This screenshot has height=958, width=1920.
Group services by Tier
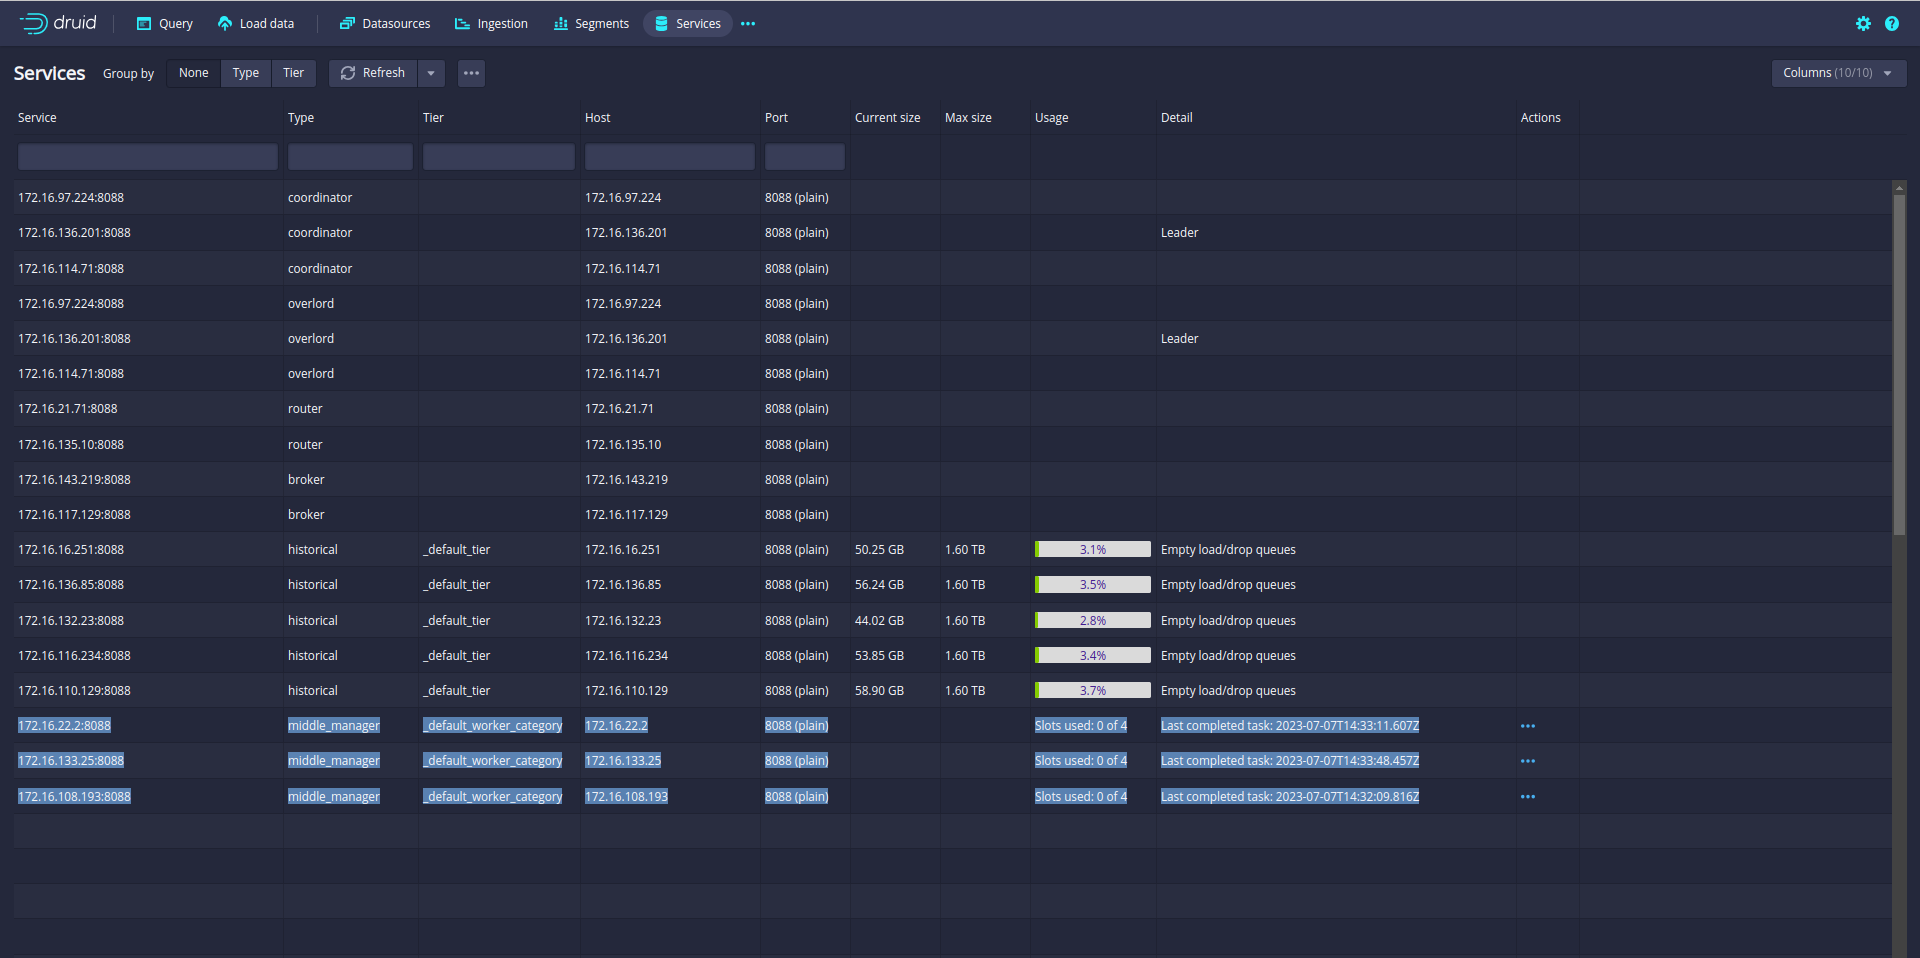click(x=293, y=73)
